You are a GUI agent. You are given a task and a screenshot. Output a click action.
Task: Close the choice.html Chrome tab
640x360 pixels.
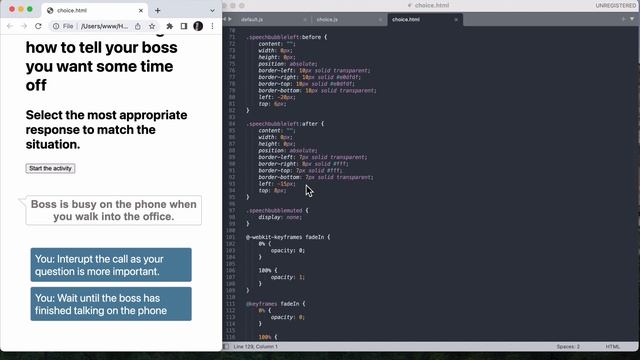tap(141, 11)
